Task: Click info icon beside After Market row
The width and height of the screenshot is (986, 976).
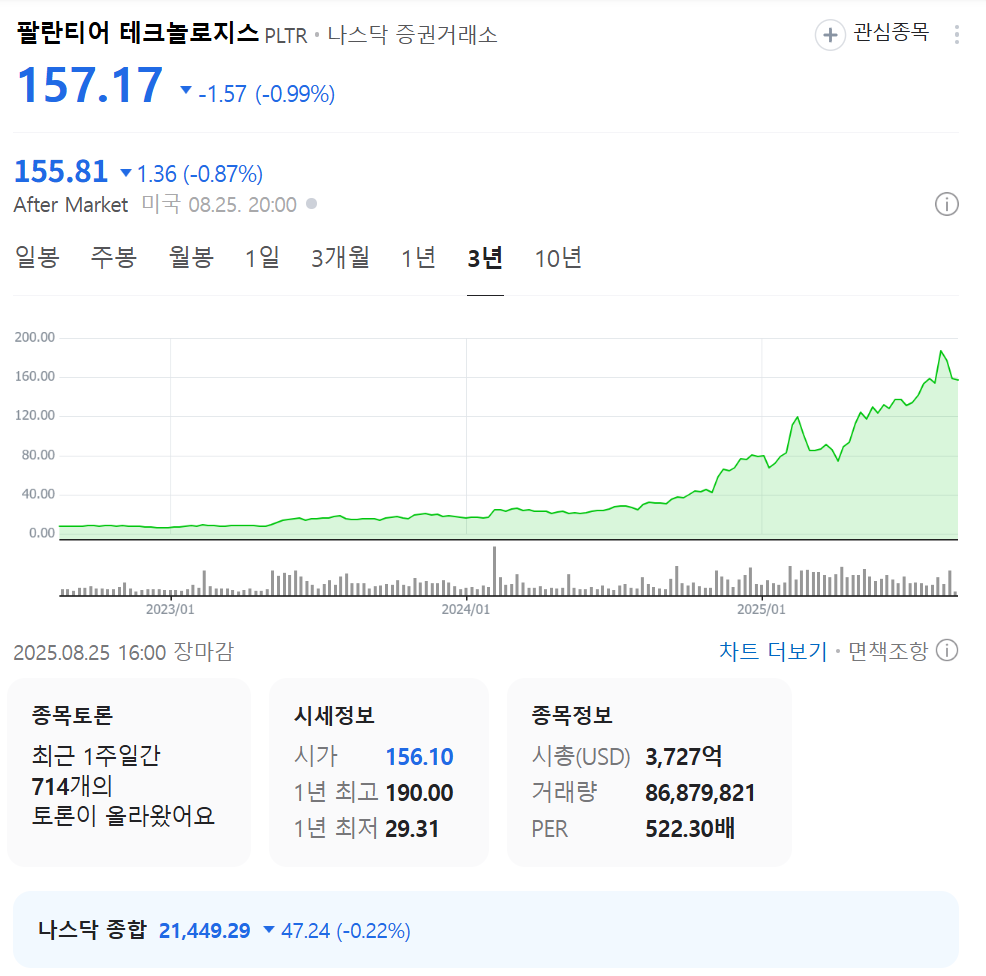Action: click(x=946, y=204)
